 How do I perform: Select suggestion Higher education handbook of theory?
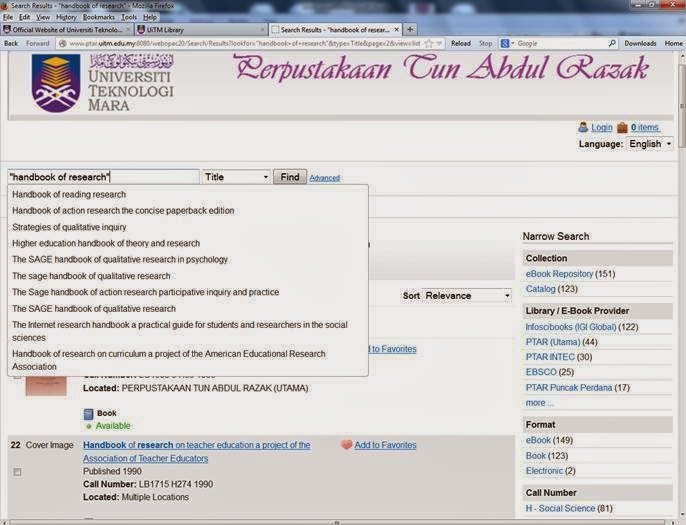coord(188,243)
